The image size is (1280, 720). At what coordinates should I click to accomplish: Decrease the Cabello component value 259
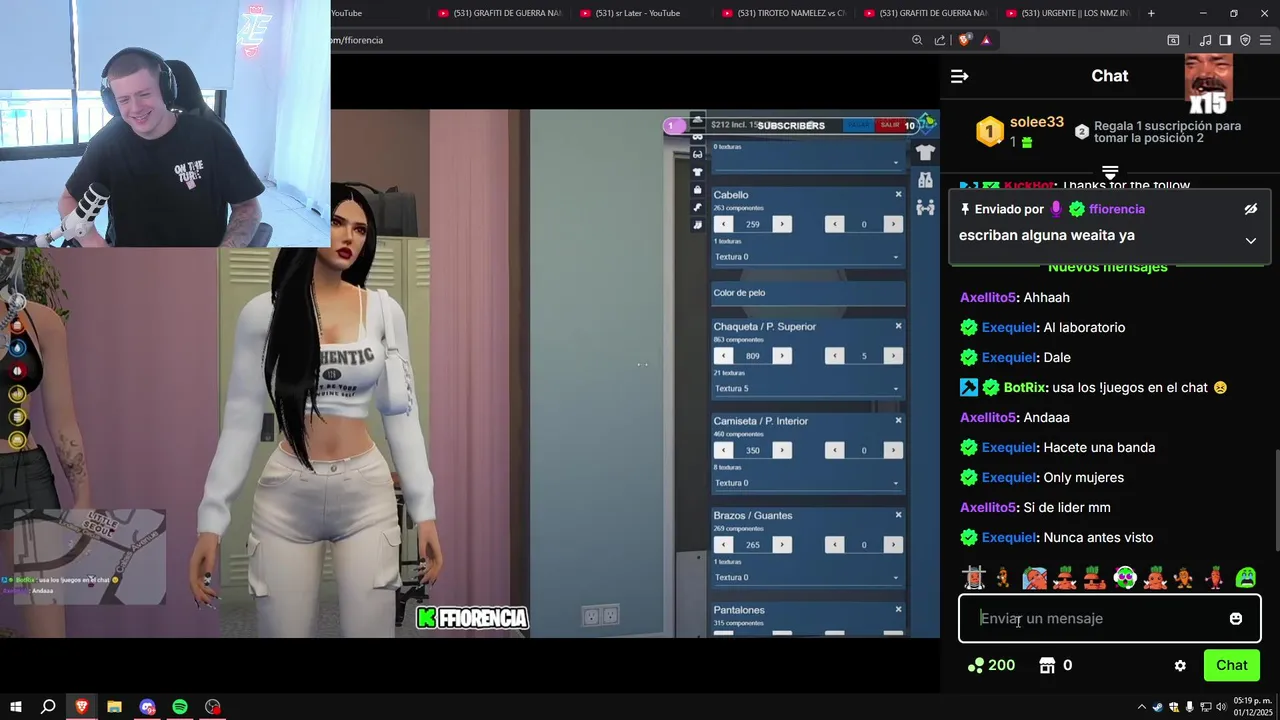click(x=723, y=224)
